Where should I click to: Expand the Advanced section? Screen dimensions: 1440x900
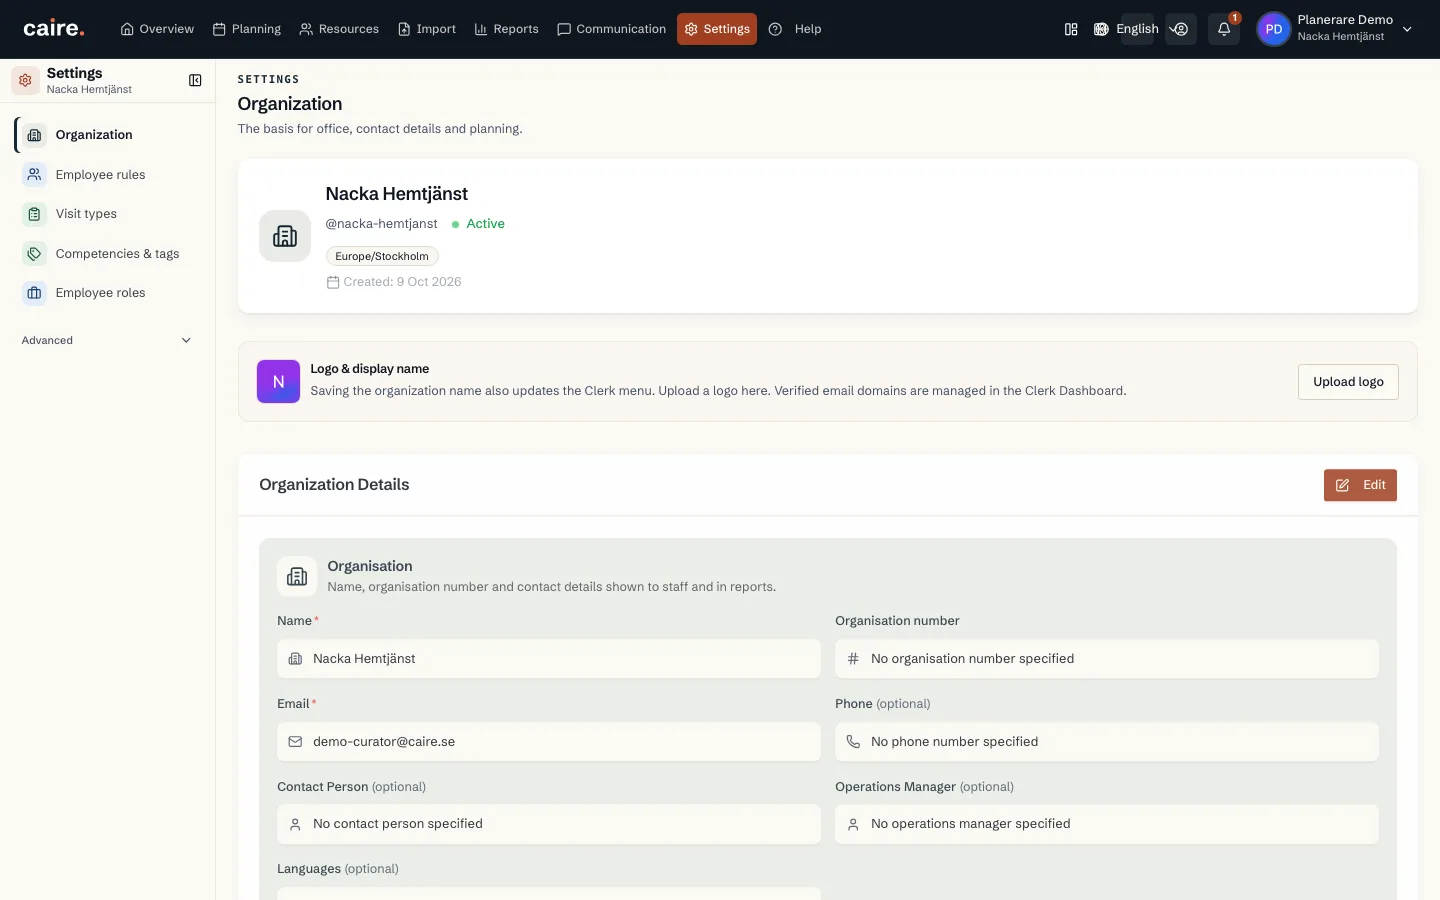pyautogui.click(x=105, y=340)
